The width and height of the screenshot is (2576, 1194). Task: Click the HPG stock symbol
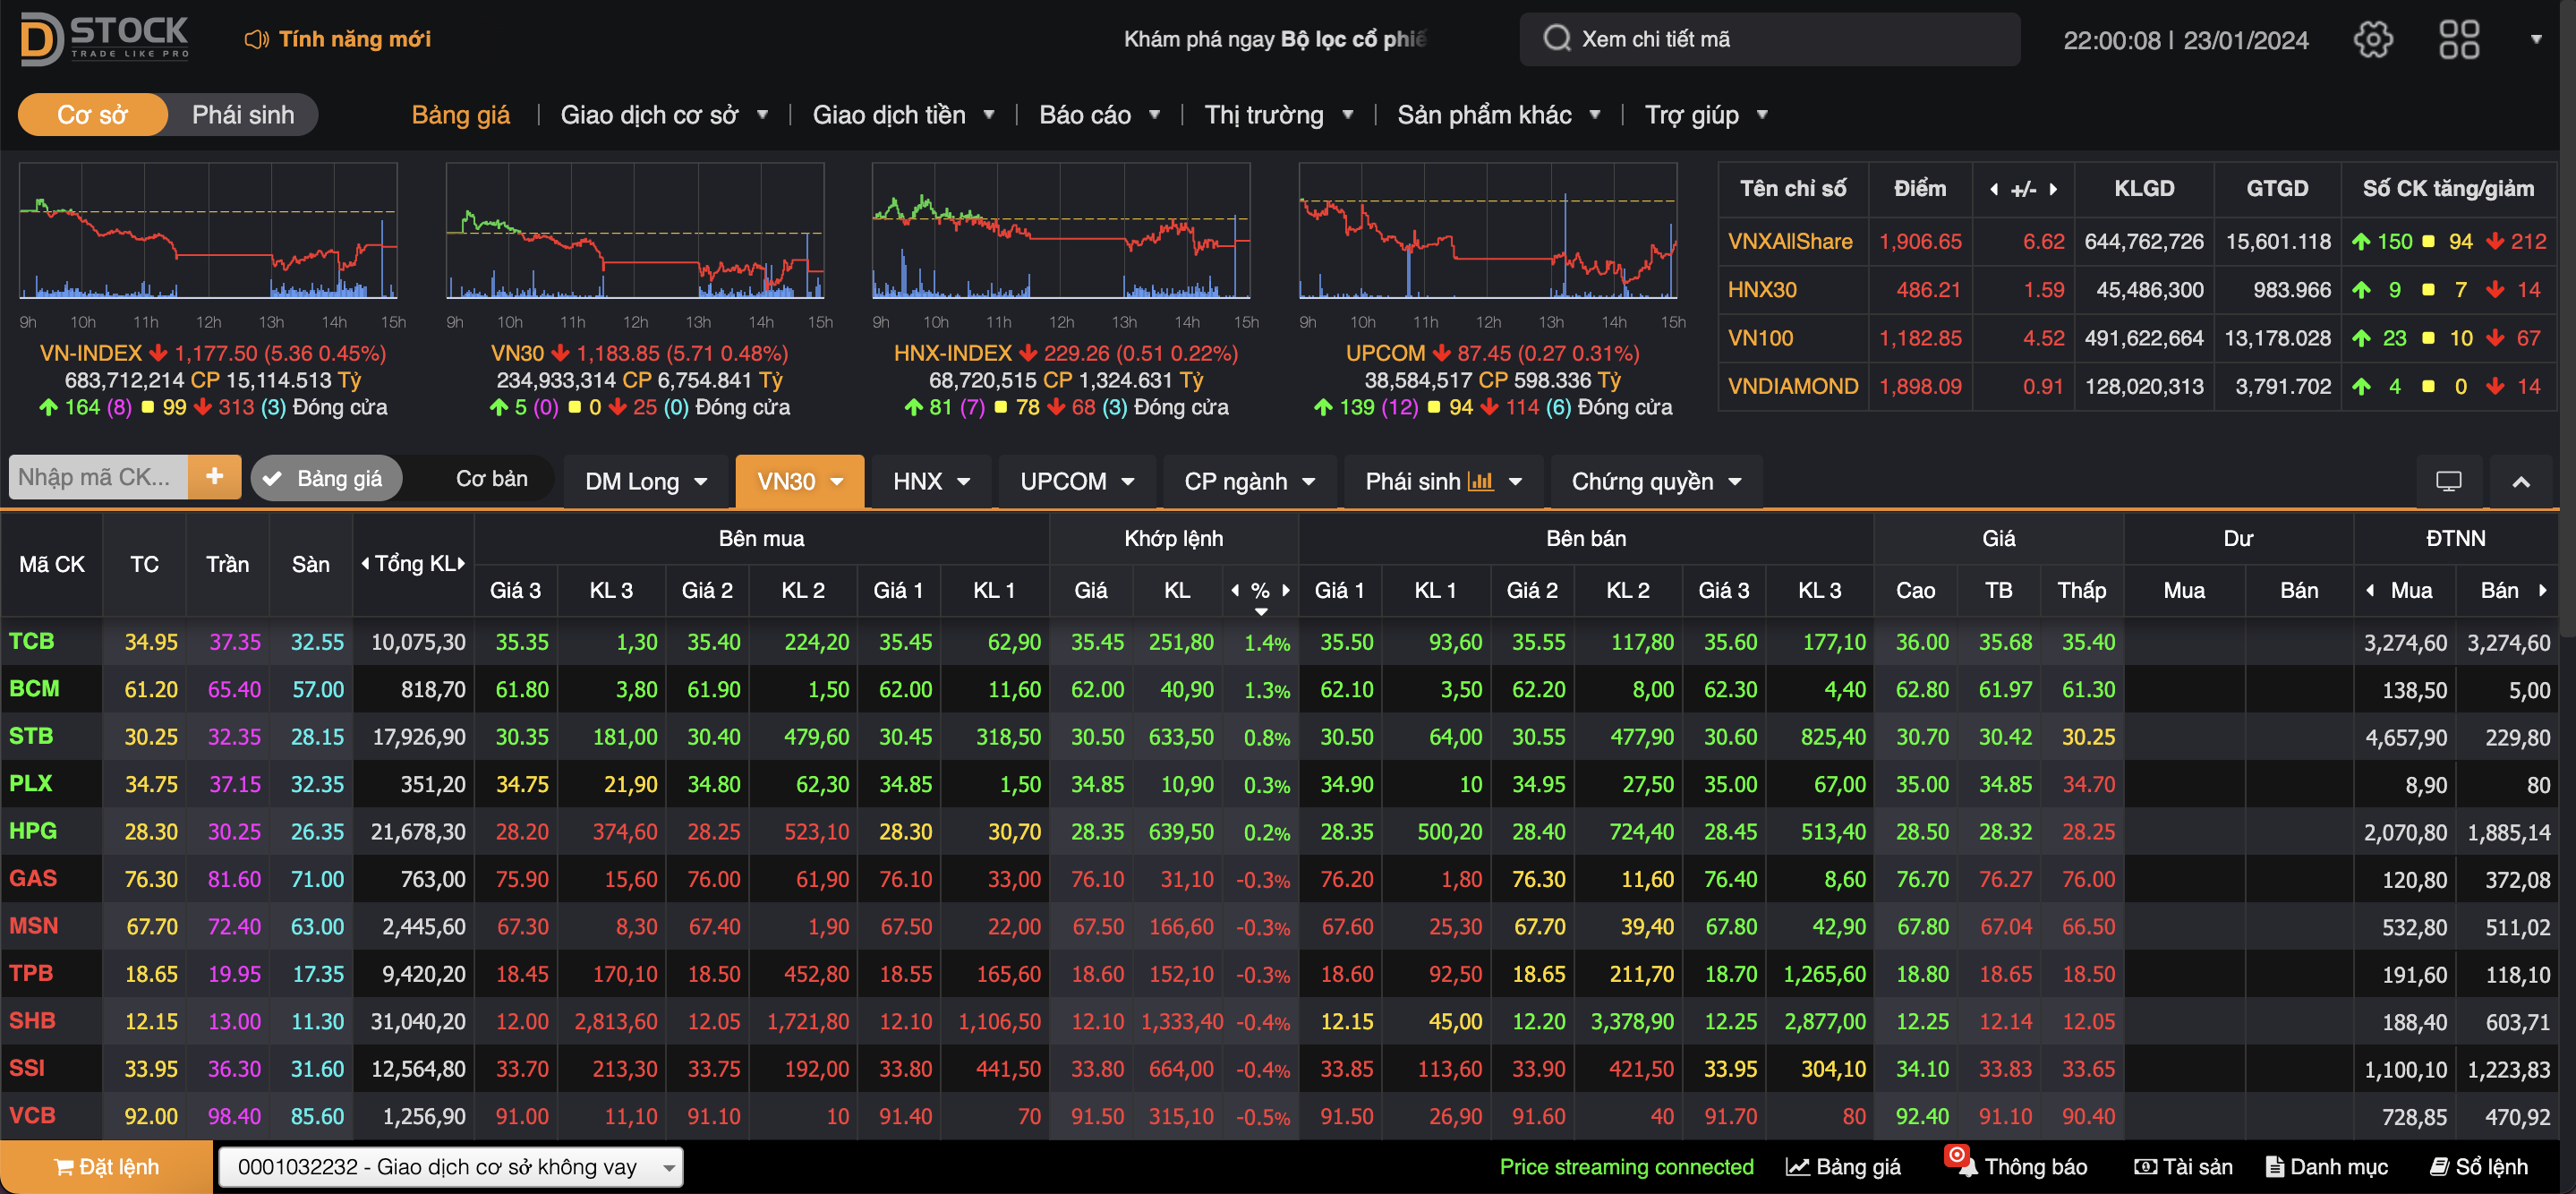click(x=32, y=831)
